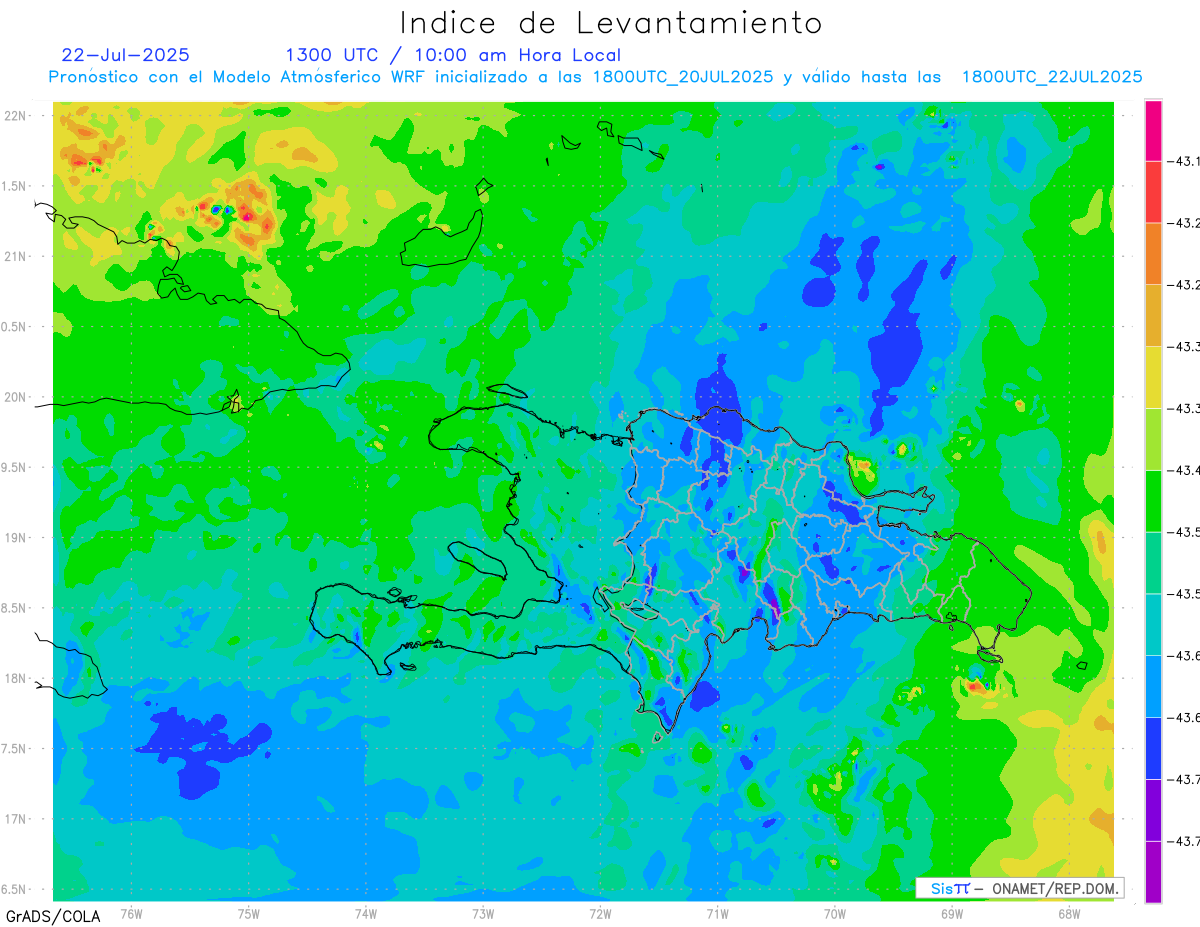Select the red swatch in the color legend
Viewport: 1200px width, 927px height.
pyautogui.click(x=1153, y=192)
